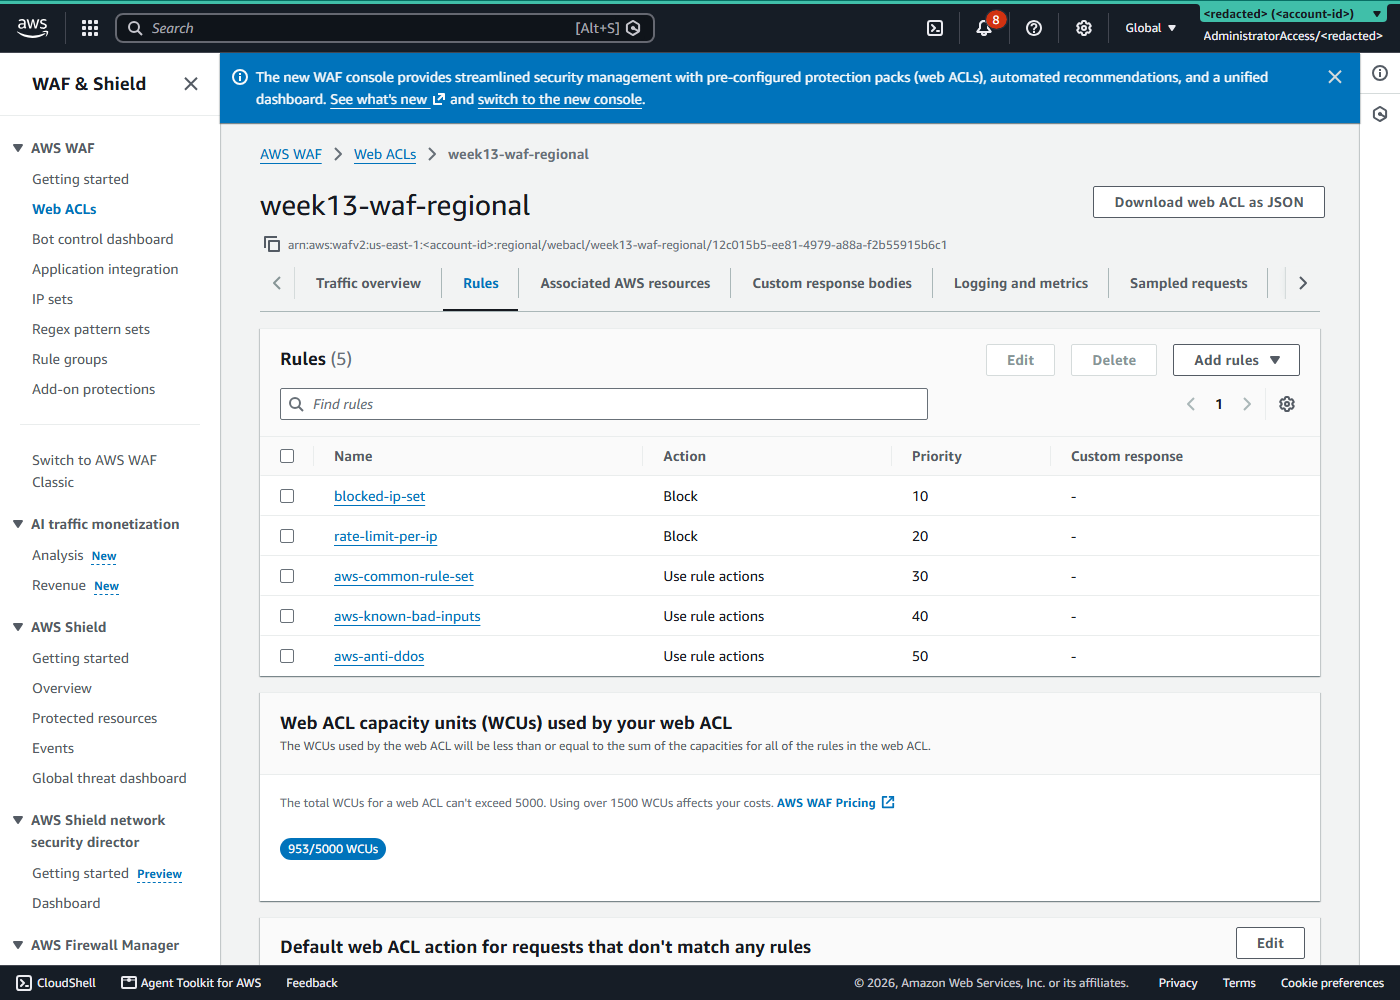This screenshot has width=1400, height=1000.
Task: Open the info panel icon on right edge
Action: click(x=1380, y=73)
